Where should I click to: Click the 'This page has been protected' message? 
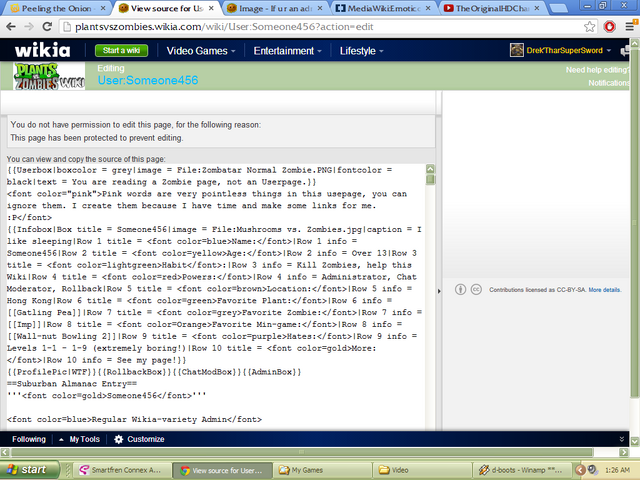[97, 138]
